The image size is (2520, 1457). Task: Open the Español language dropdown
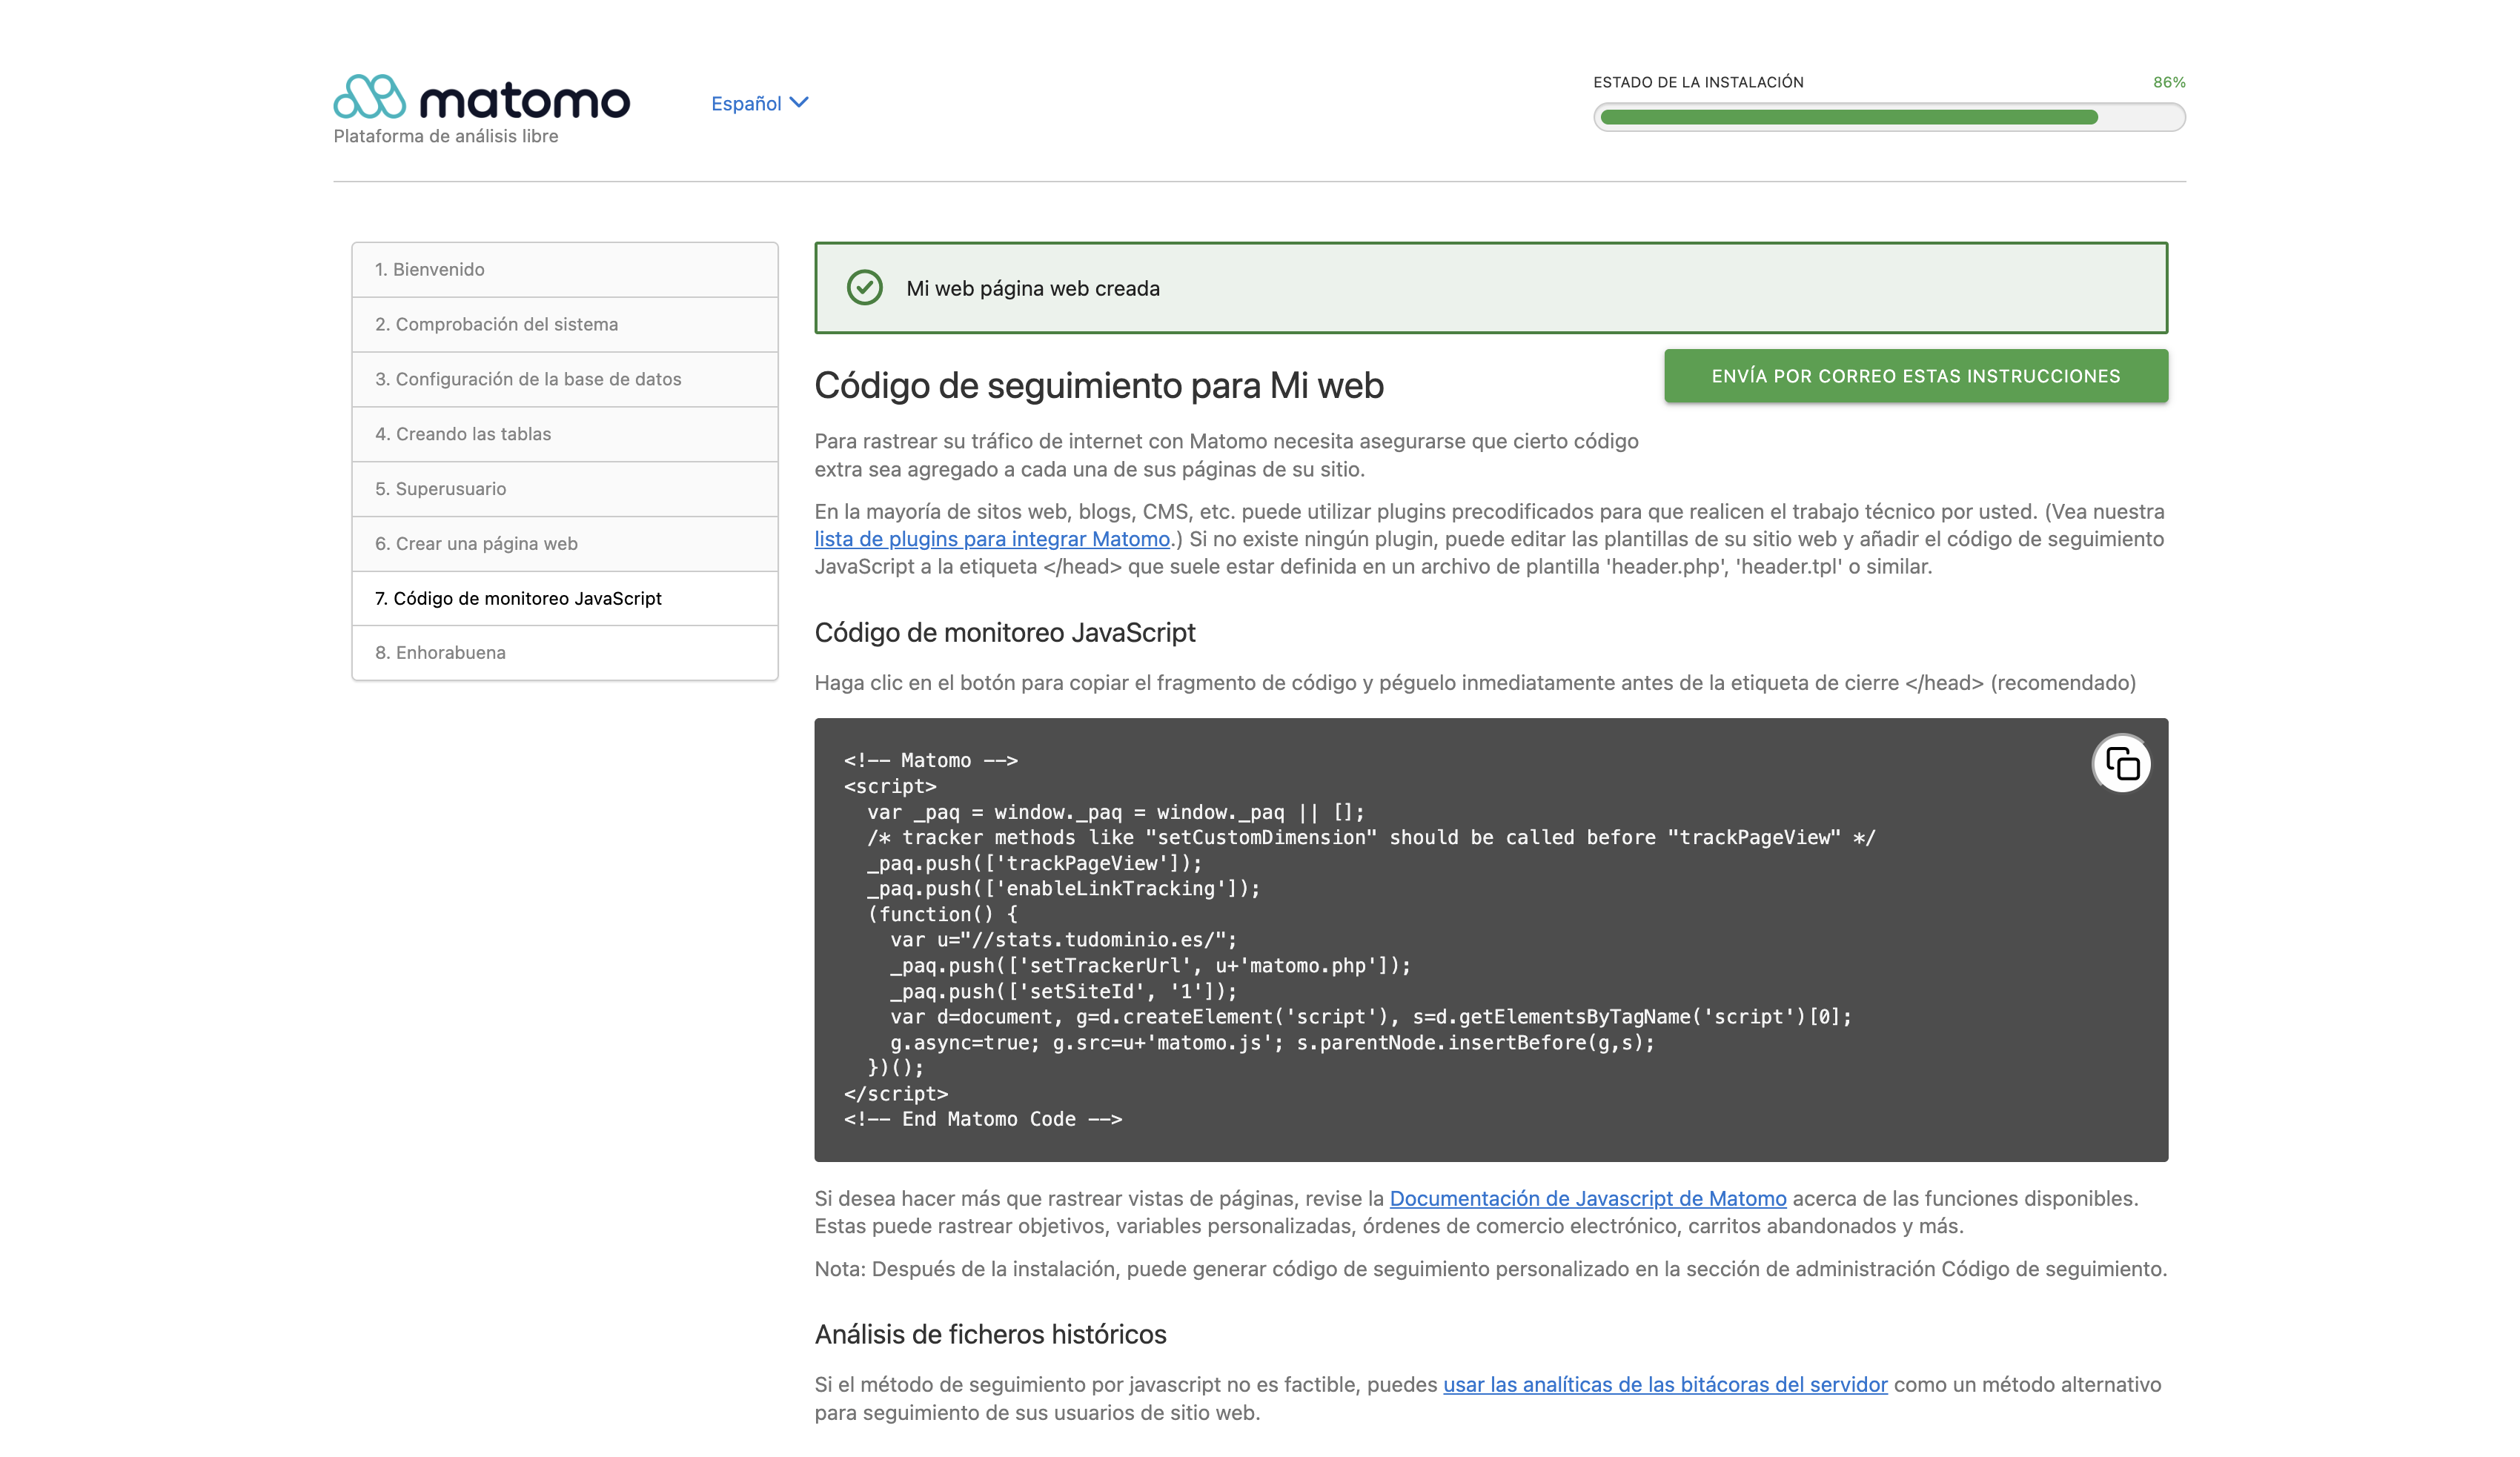click(x=759, y=103)
